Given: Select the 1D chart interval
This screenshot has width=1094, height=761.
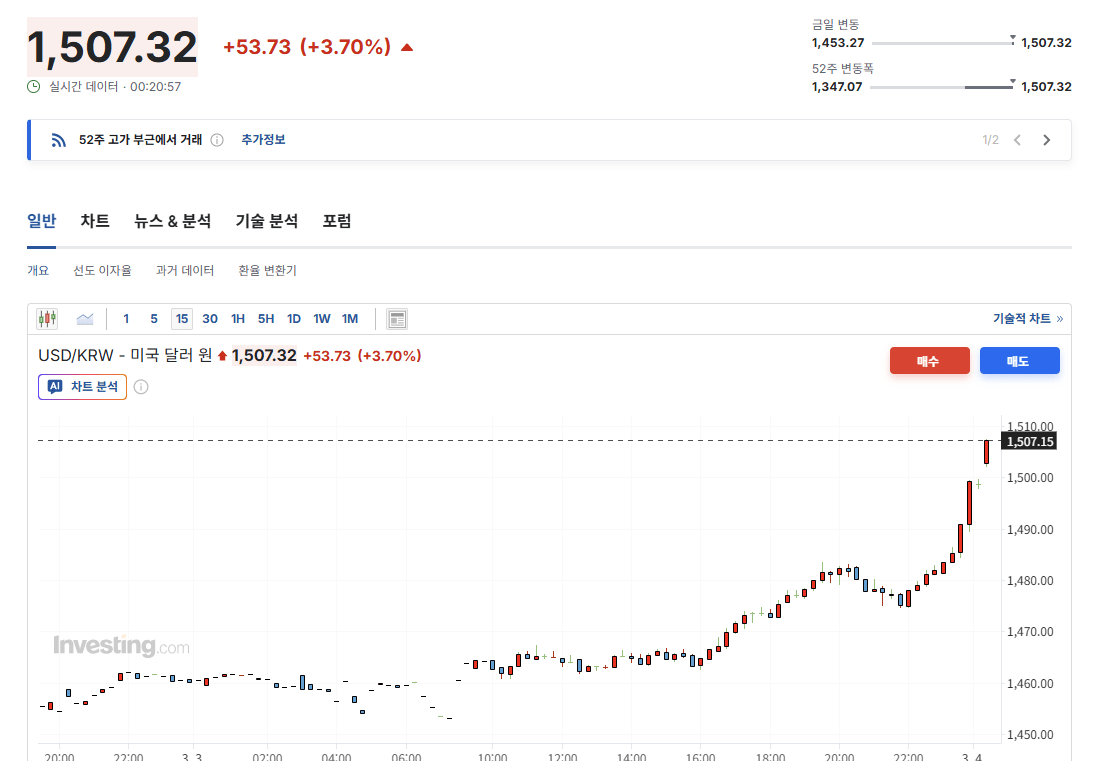Looking at the screenshot, I should tap(294, 319).
